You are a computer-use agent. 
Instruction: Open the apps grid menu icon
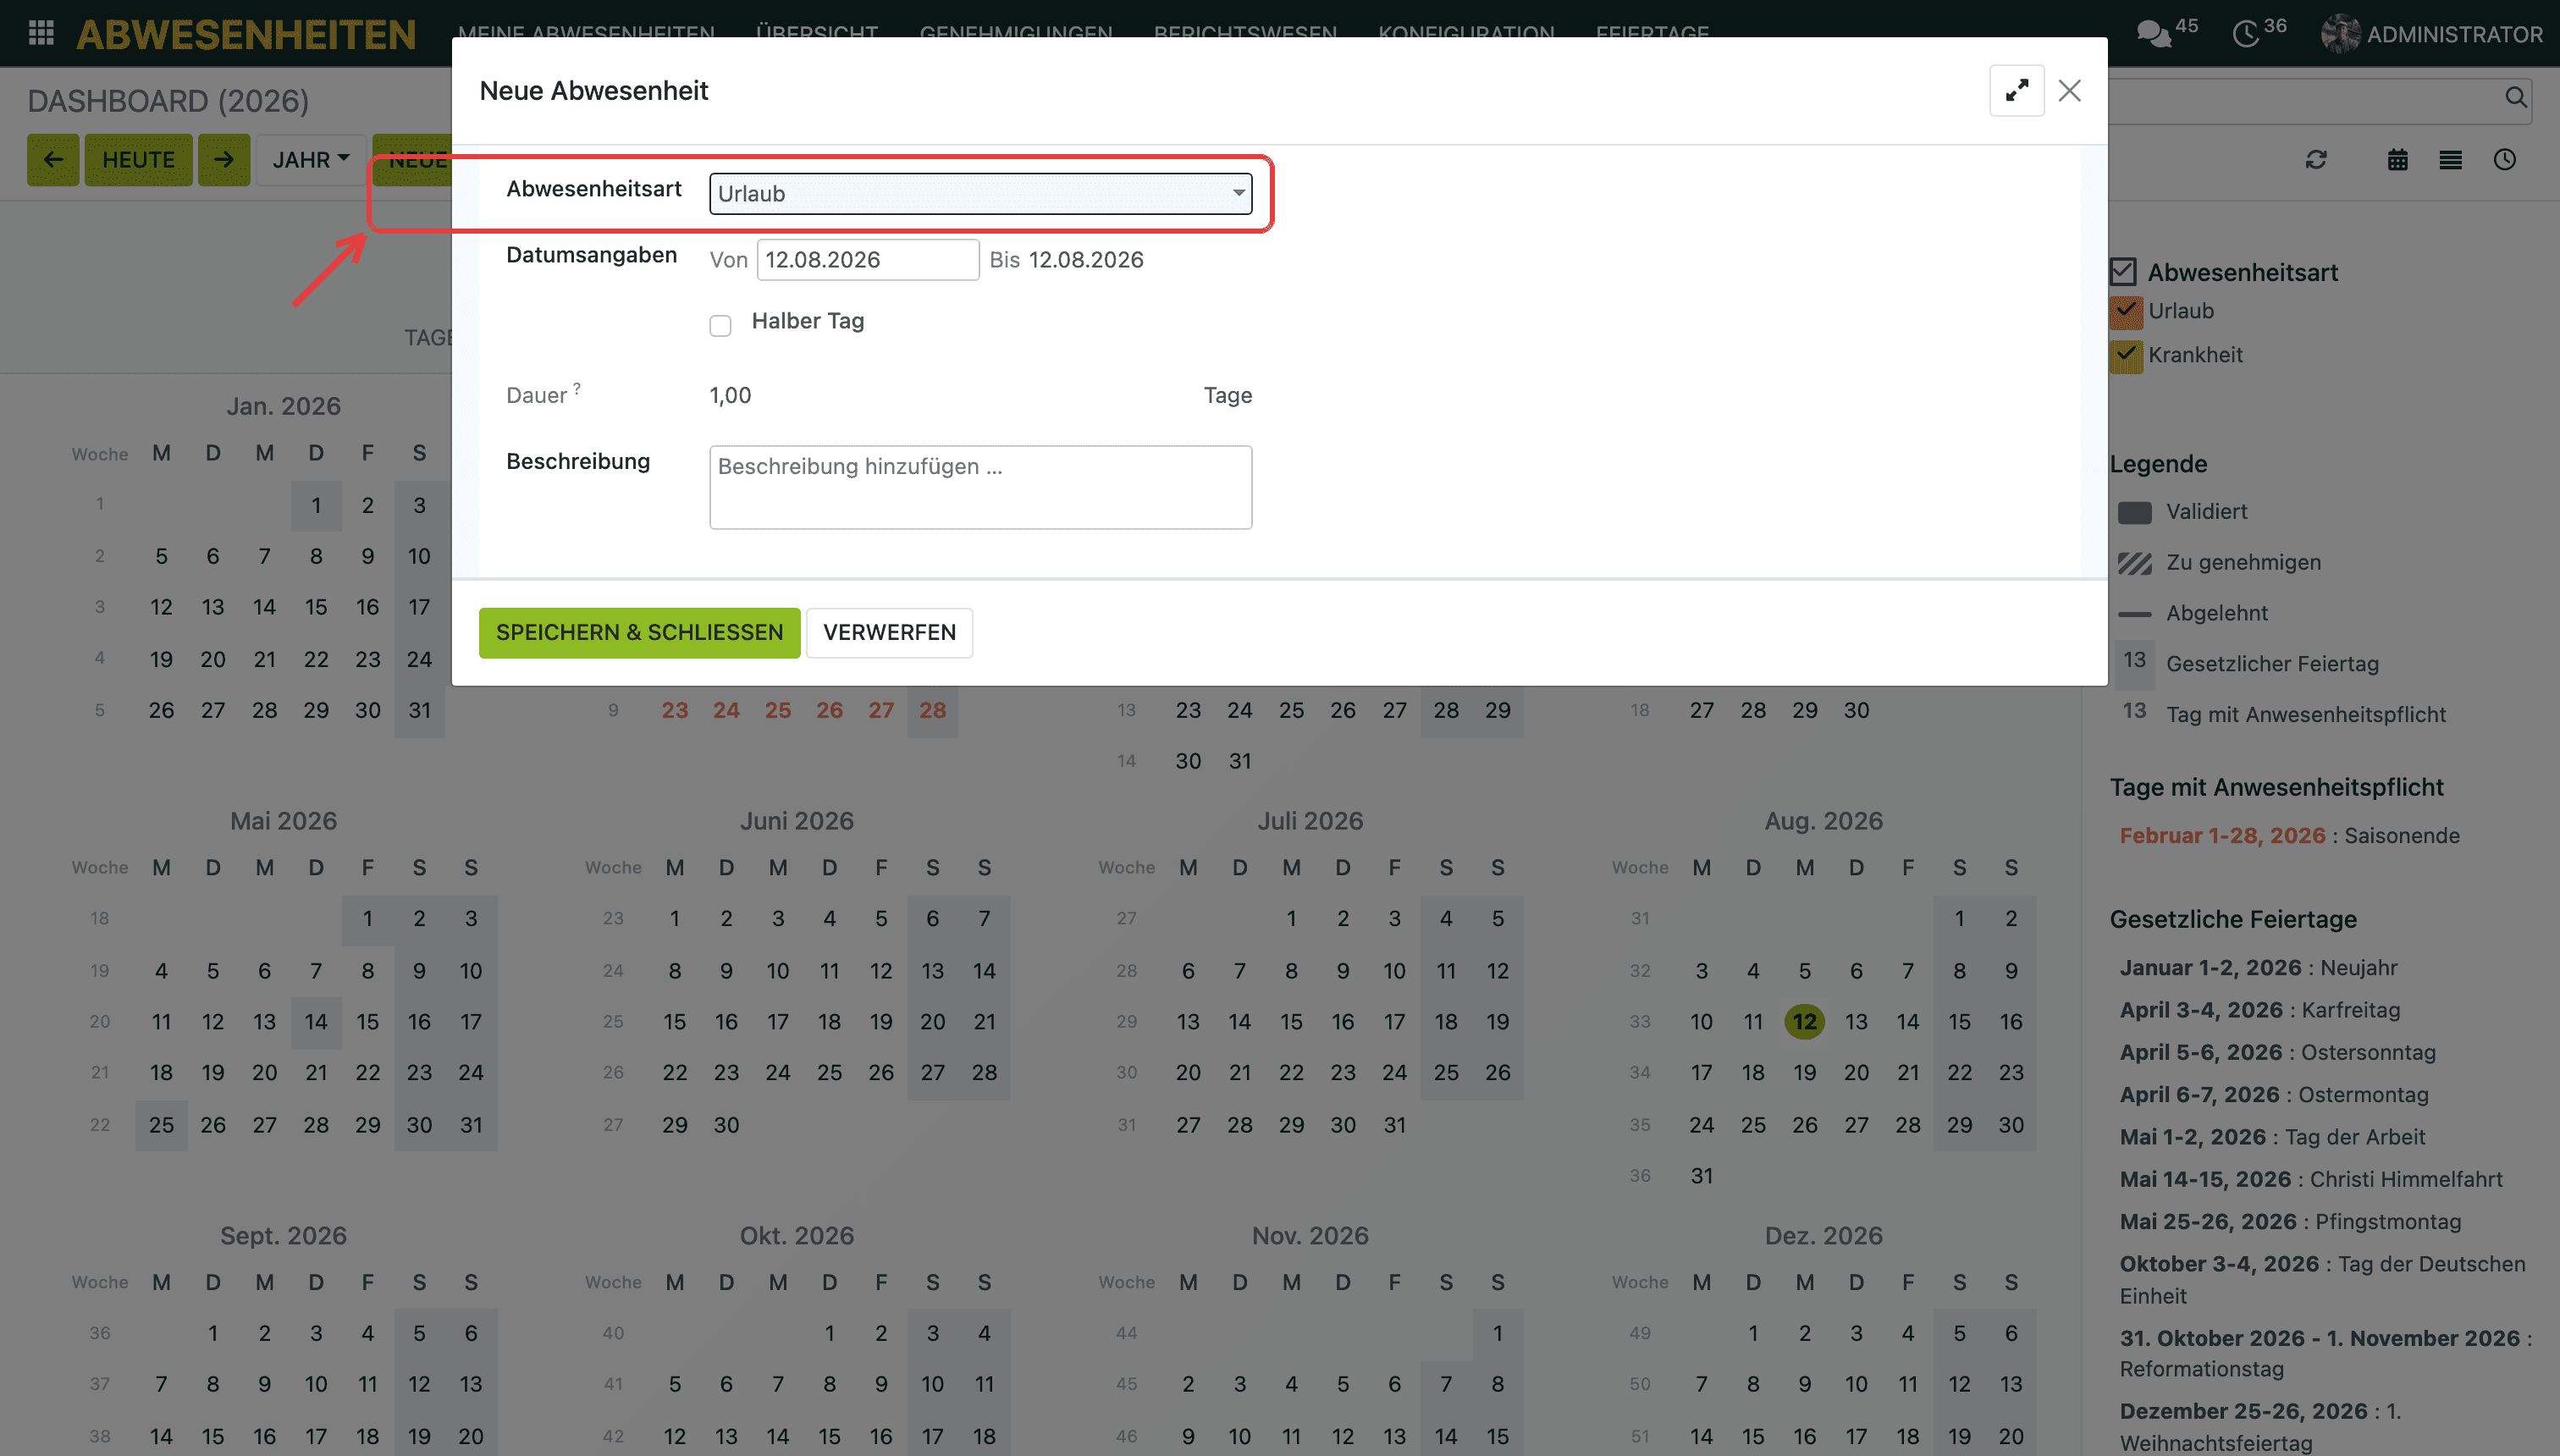(x=41, y=33)
